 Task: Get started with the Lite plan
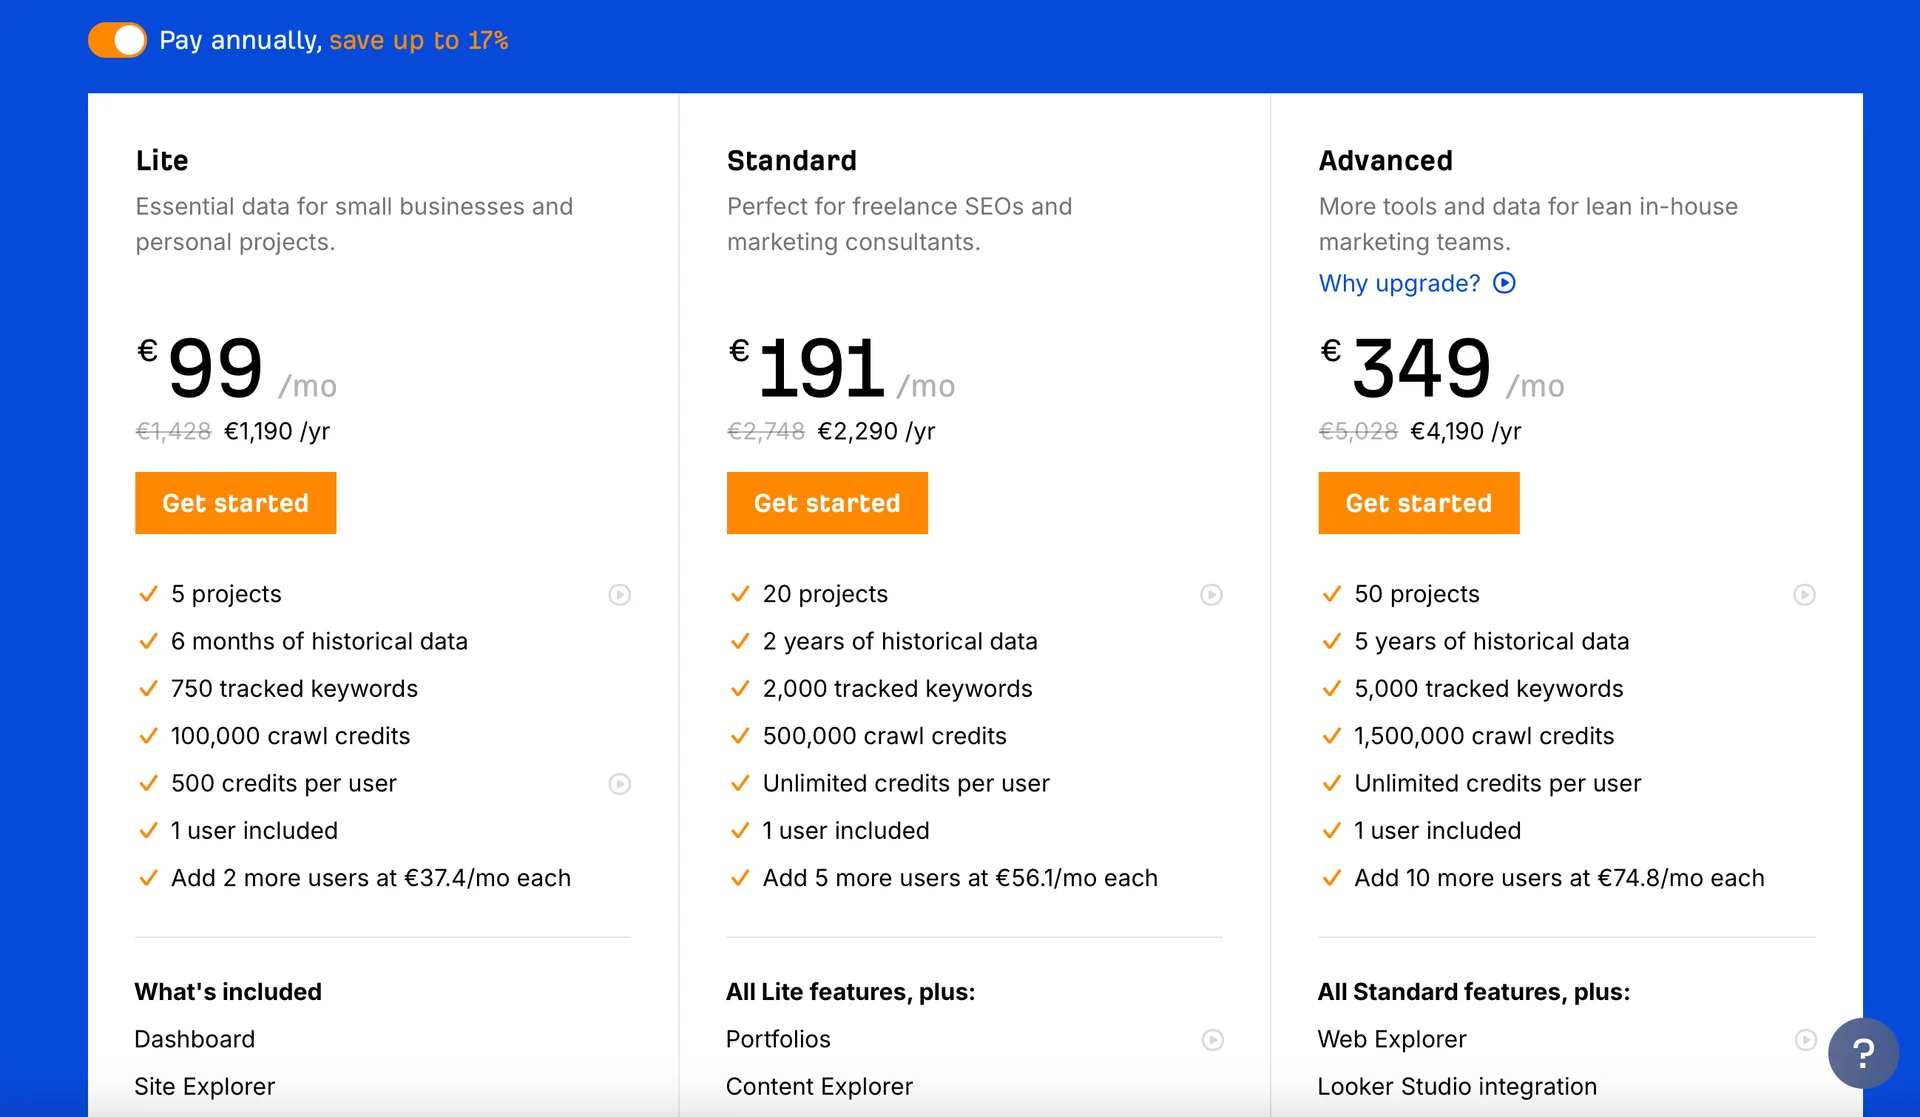coord(235,503)
